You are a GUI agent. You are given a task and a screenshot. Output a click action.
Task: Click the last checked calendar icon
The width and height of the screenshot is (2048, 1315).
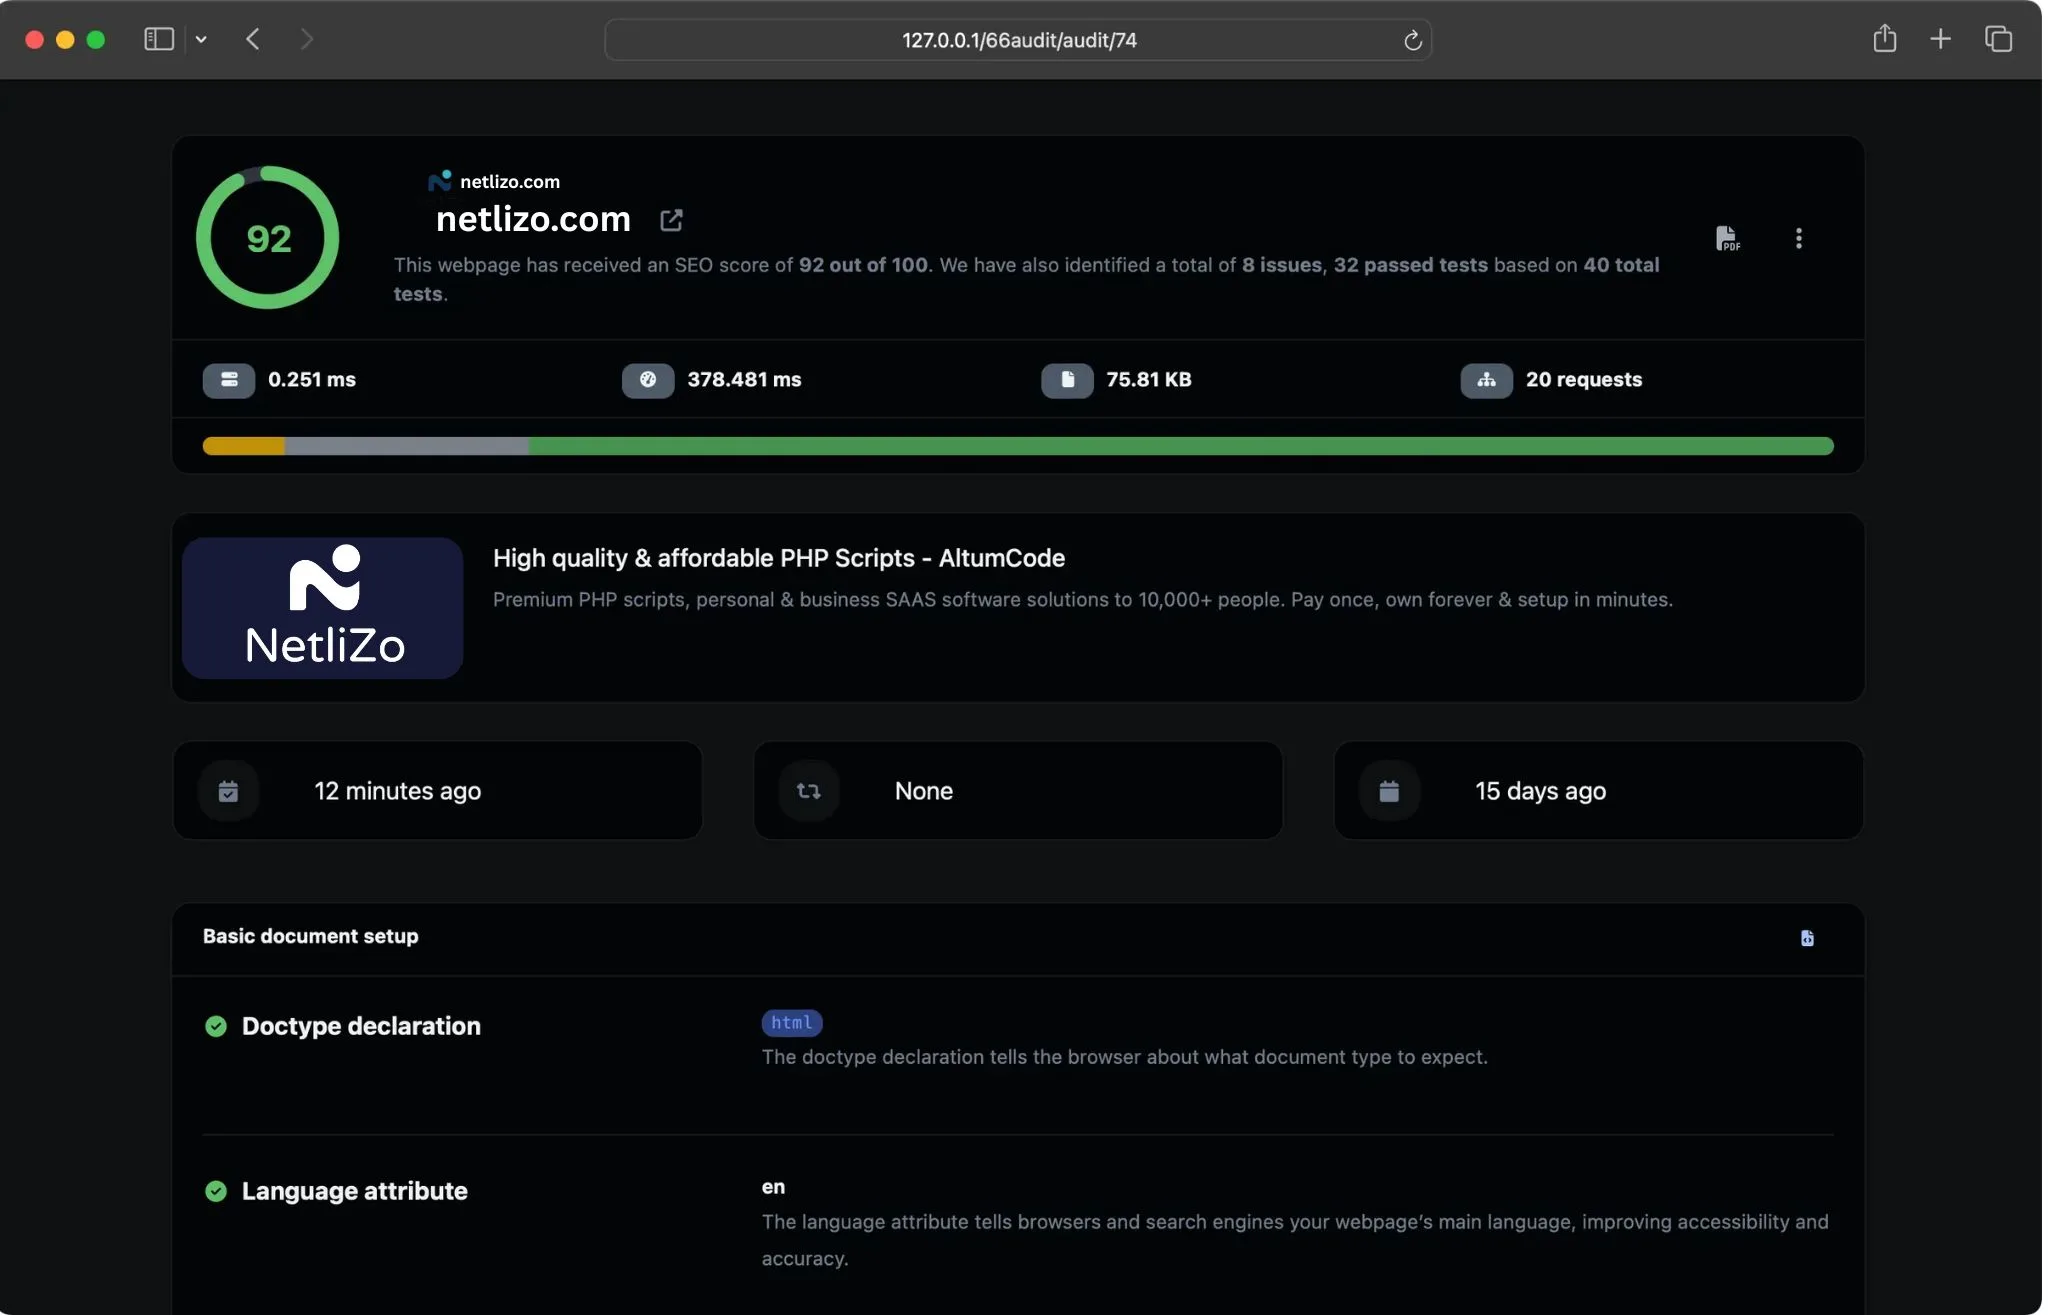[x=229, y=791]
